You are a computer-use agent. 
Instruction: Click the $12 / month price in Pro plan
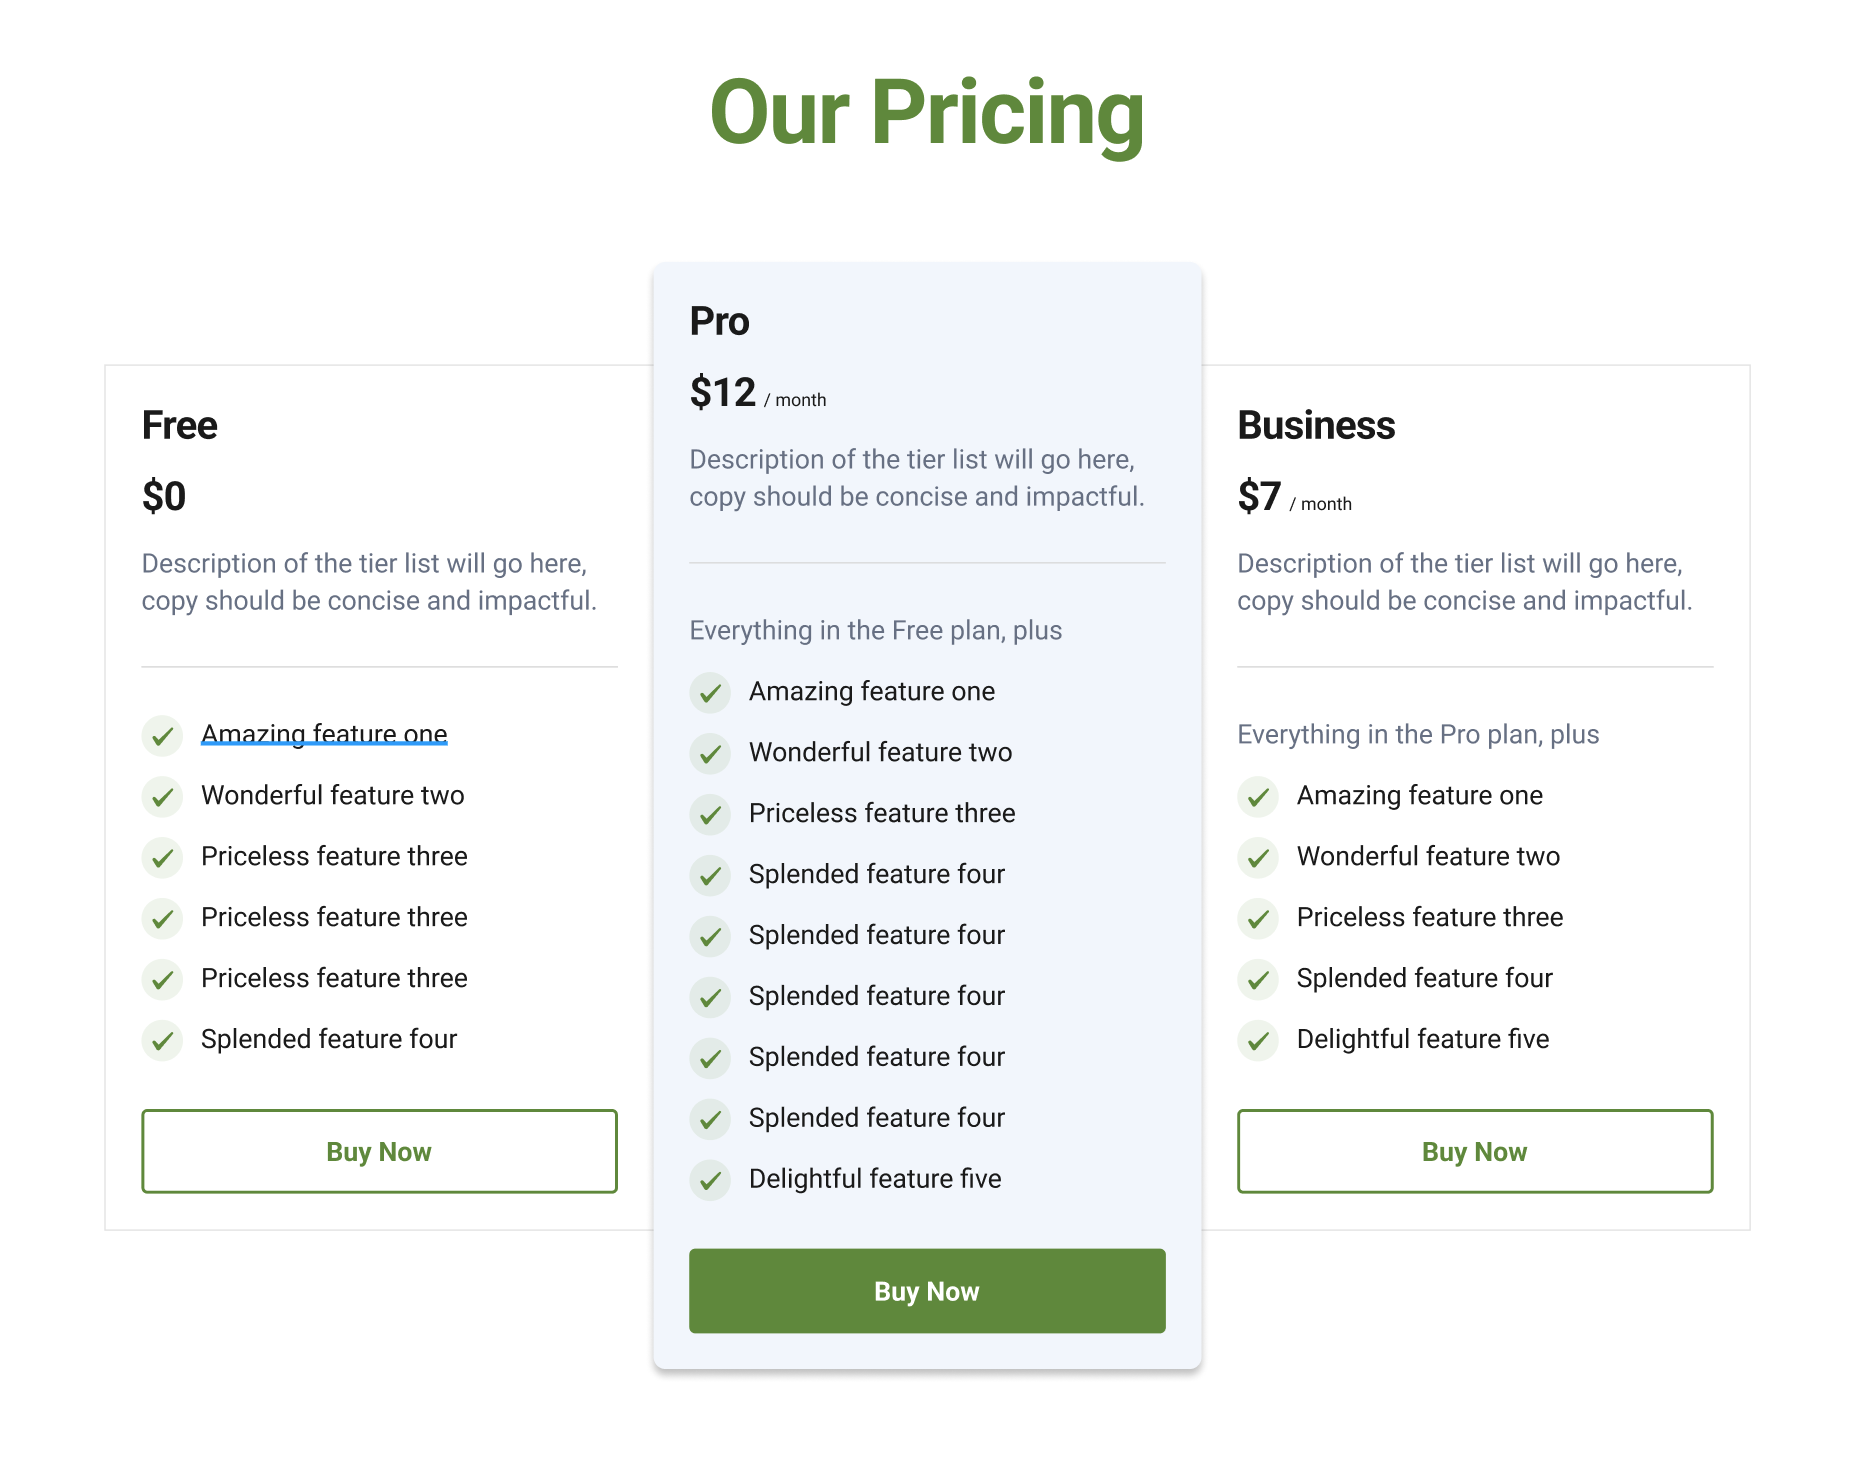coord(758,393)
